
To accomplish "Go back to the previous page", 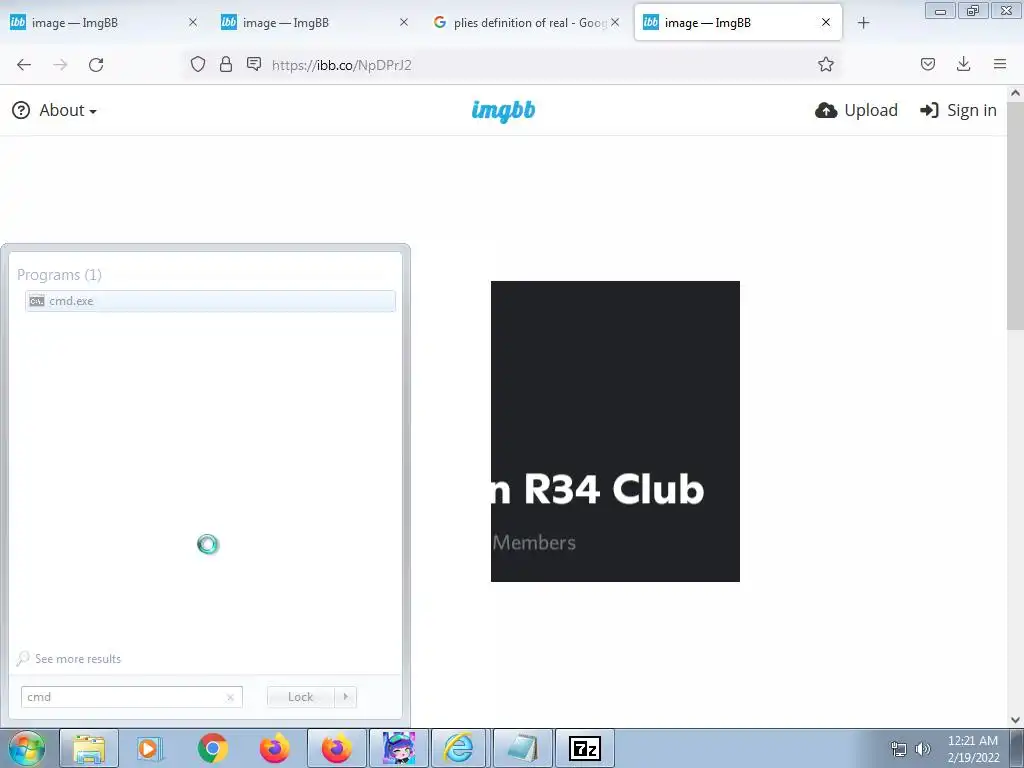I will tap(24, 65).
